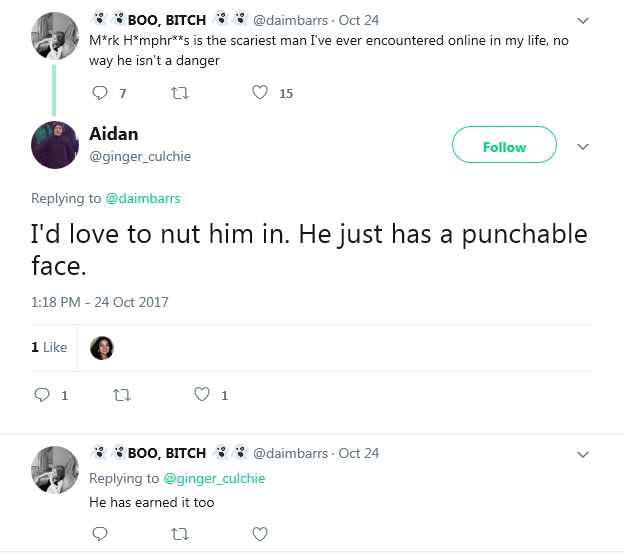This screenshot has height=553, width=624.
Task: Open the '1:18 PM - 24 Oct 2017' timestamp
Action: 100,302
